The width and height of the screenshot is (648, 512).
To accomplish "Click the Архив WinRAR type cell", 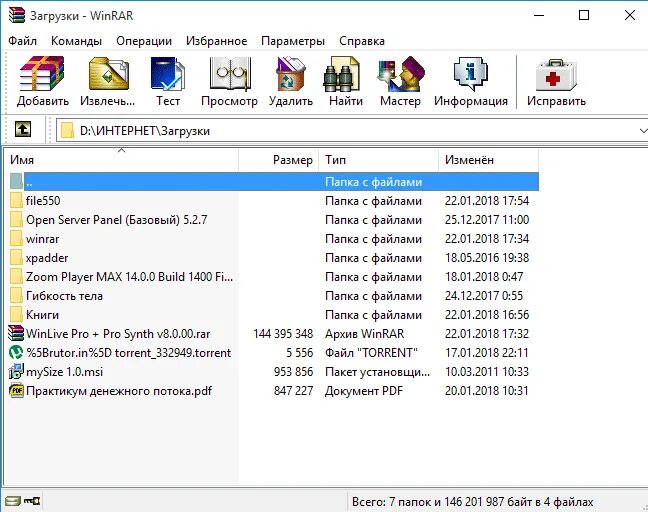I will click(364, 333).
